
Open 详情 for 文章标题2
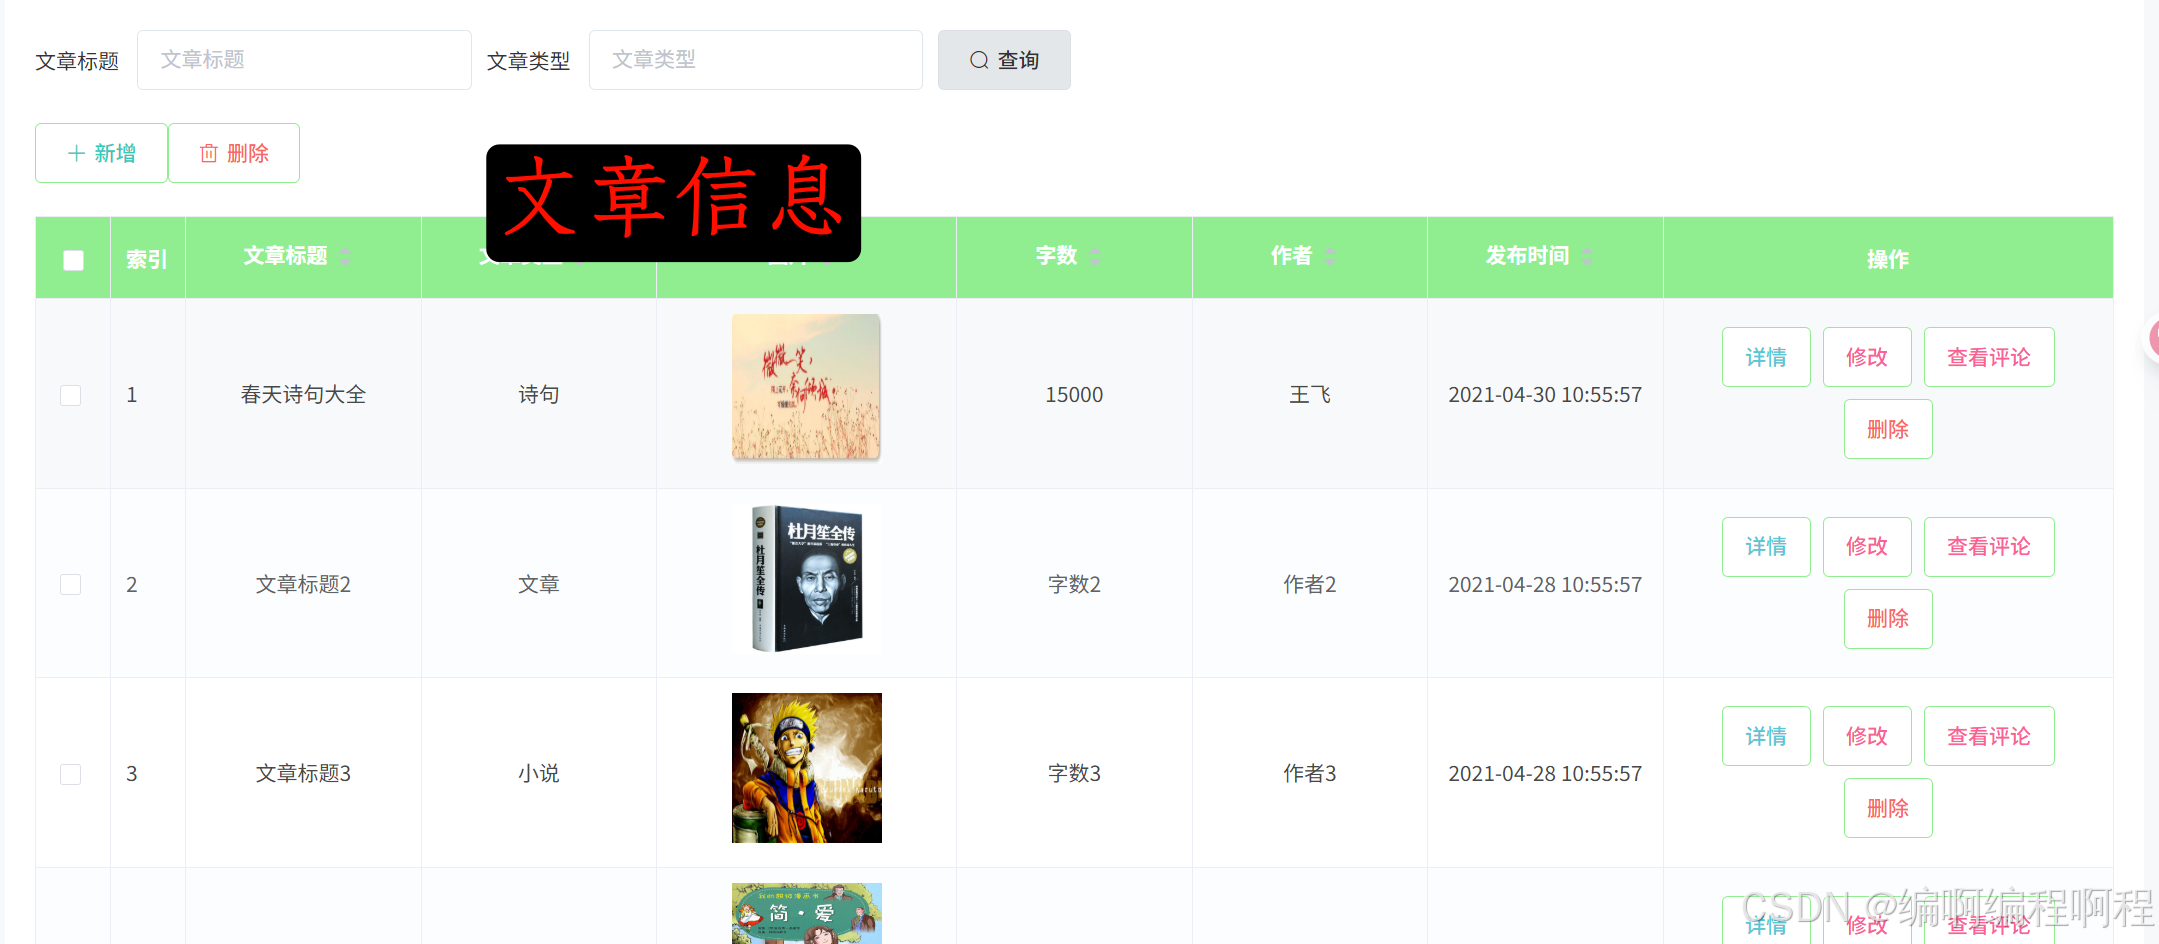(x=1766, y=547)
